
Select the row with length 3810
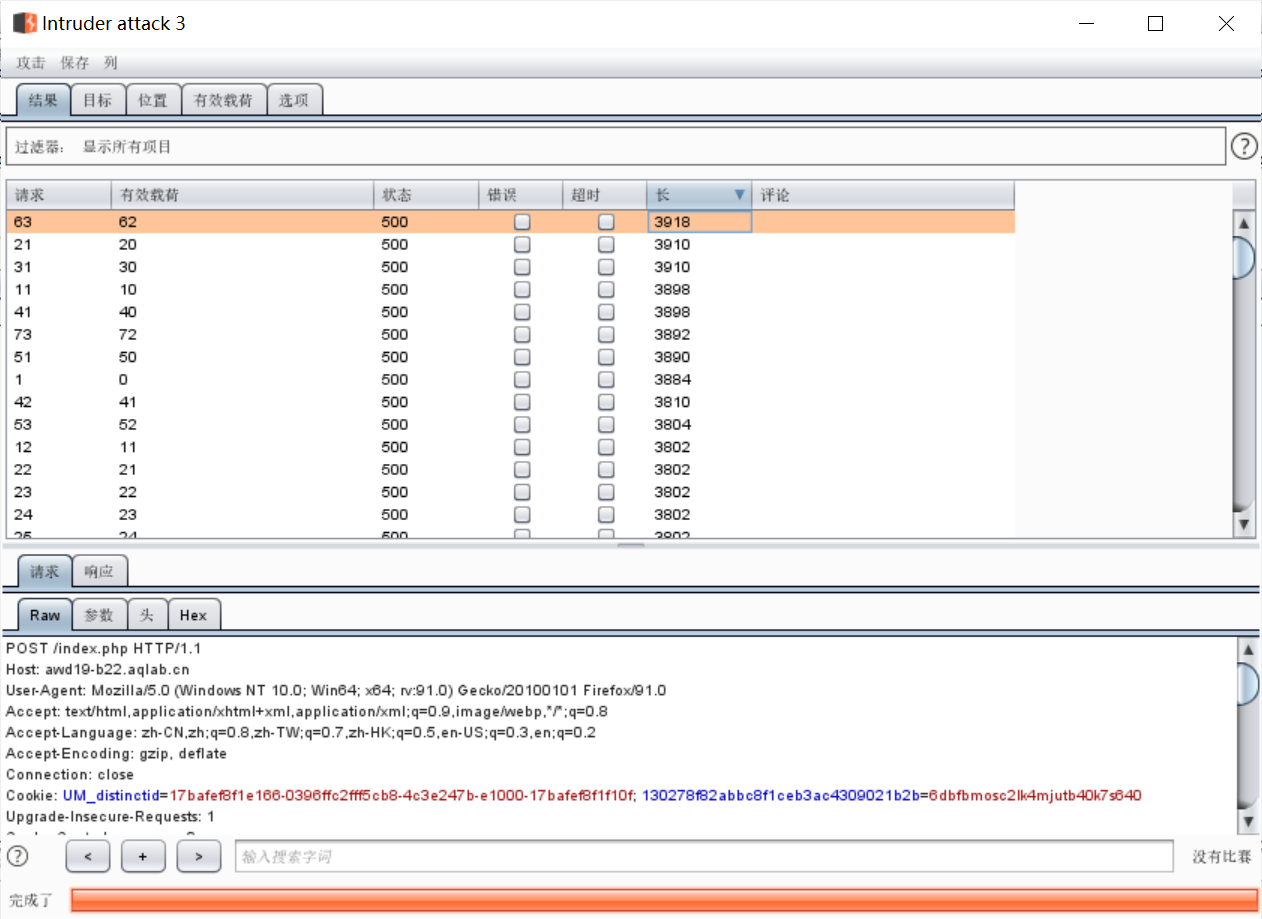click(510, 402)
